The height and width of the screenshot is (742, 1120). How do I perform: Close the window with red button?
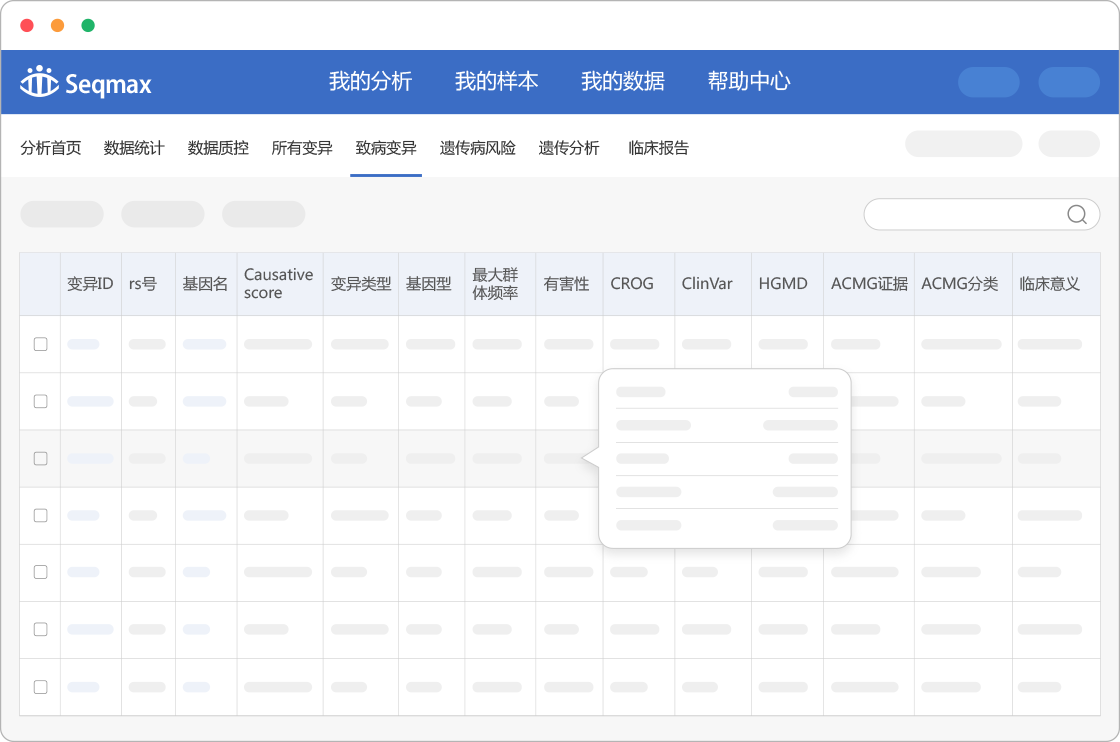point(27,26)
